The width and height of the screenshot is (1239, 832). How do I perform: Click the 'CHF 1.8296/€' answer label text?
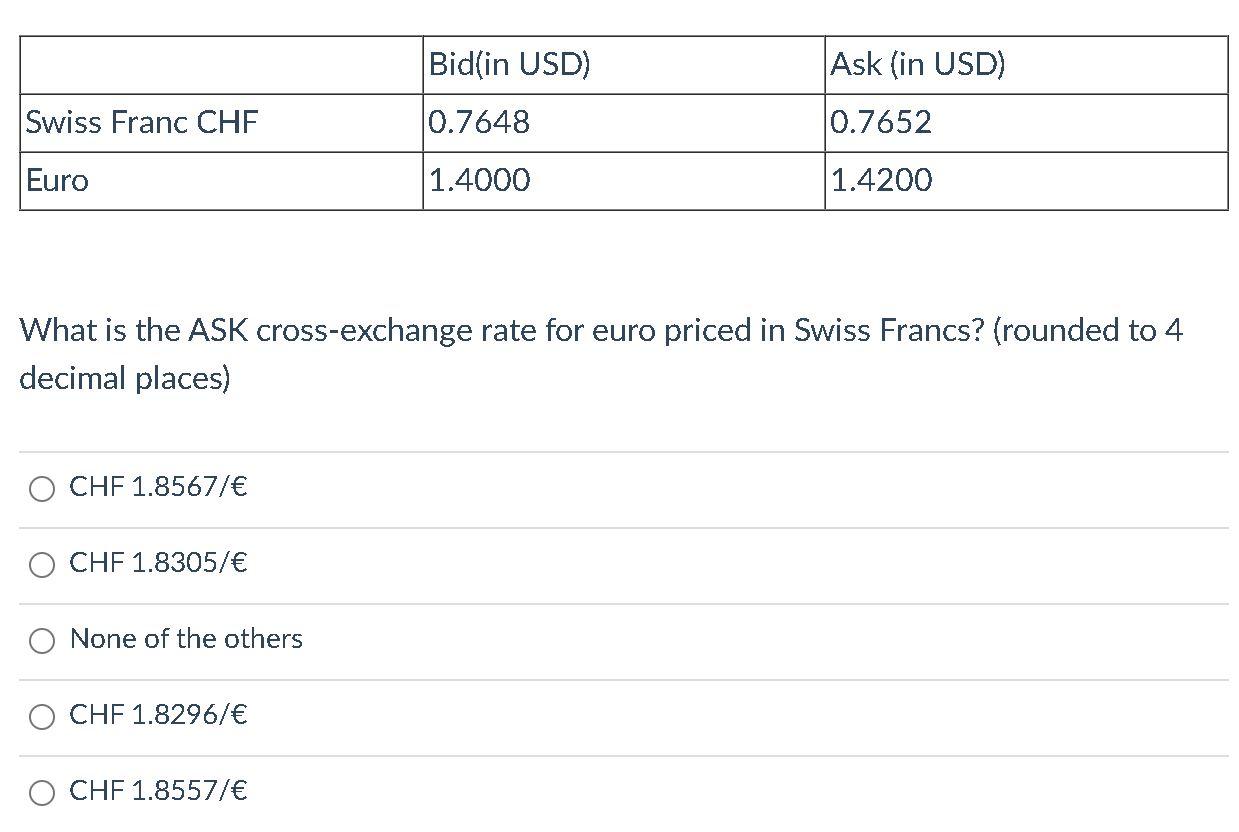[x=159, y=715]
